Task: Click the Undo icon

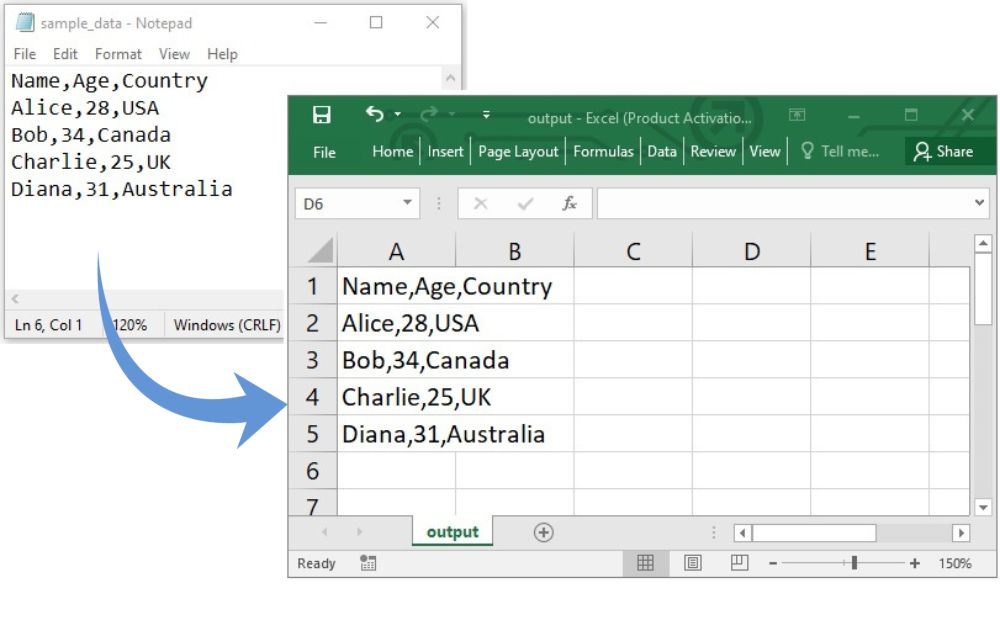Action: (375, 113)
